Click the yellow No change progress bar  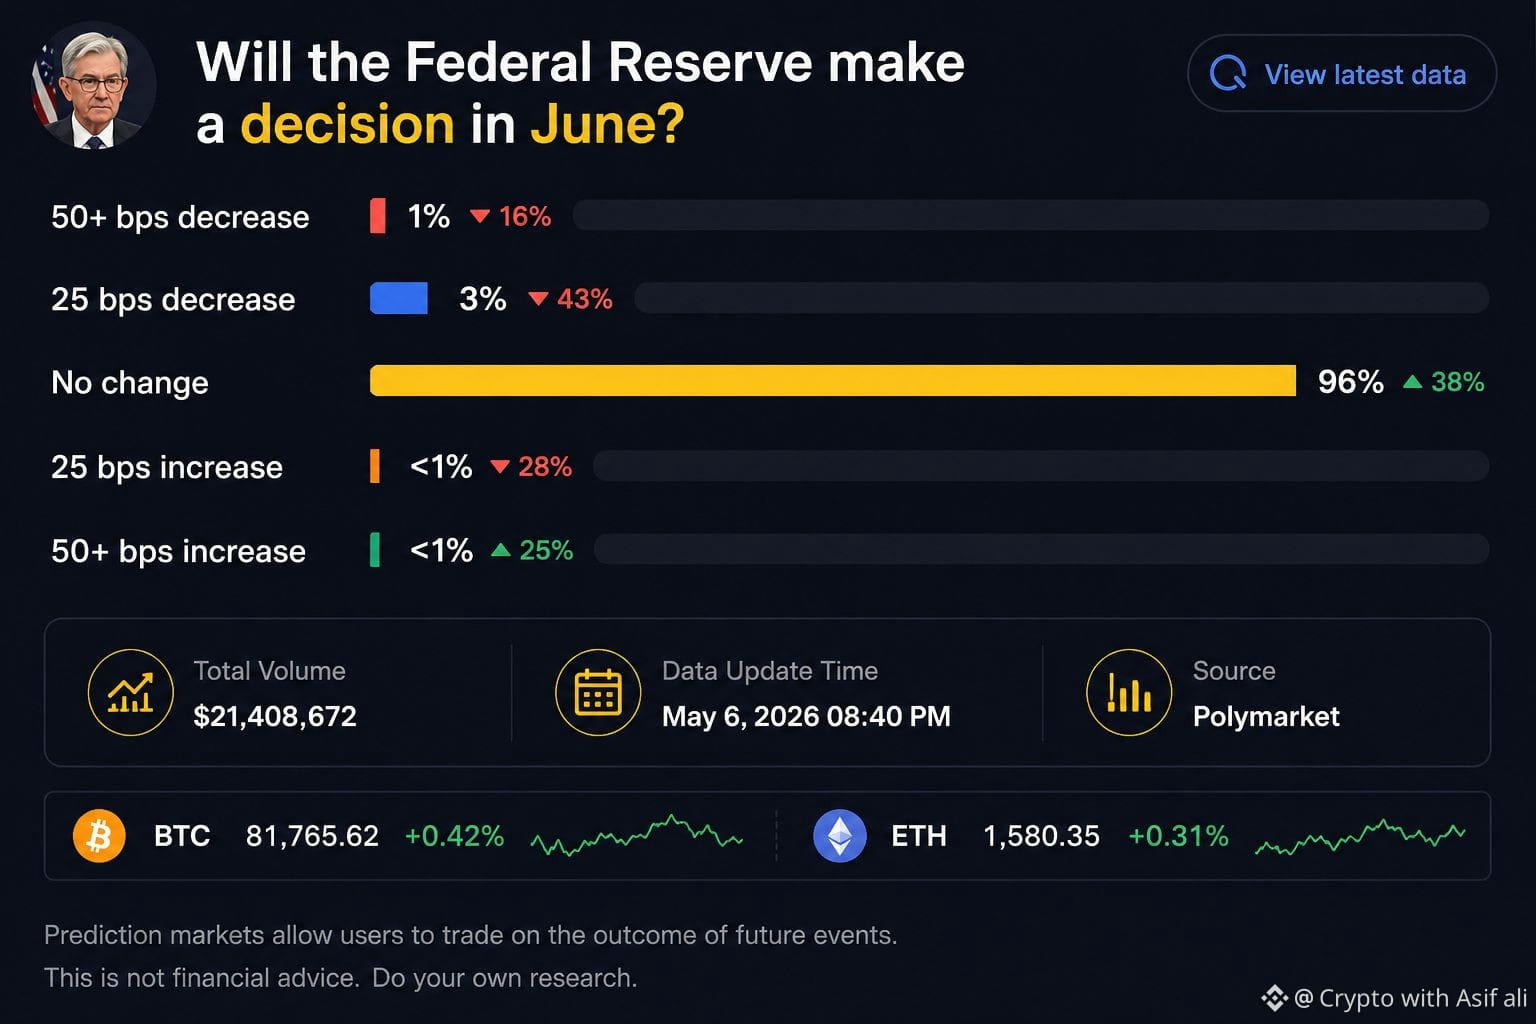833,381
